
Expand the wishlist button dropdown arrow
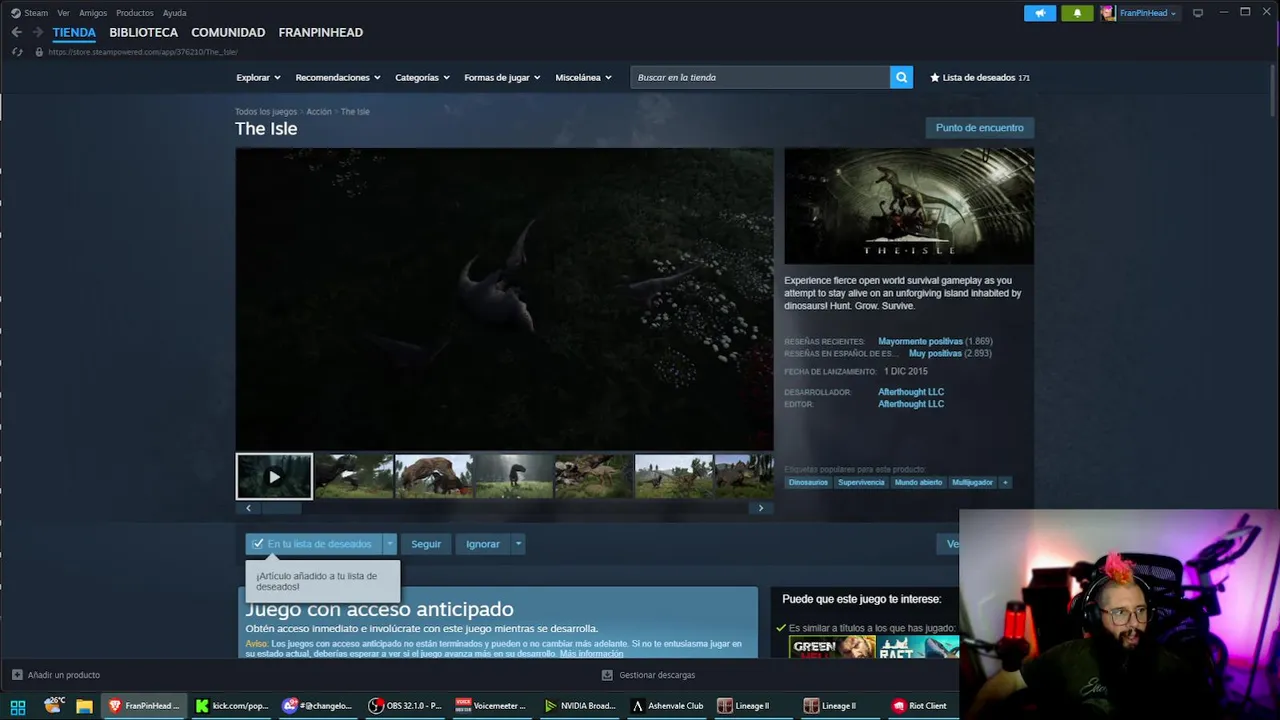coord(390,544)
